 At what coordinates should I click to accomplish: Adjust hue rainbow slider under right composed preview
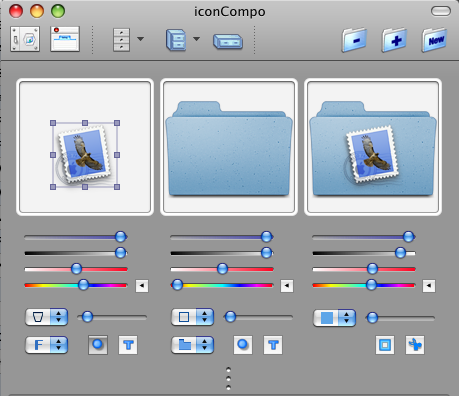pyautogui.click(x=364, y=285)
